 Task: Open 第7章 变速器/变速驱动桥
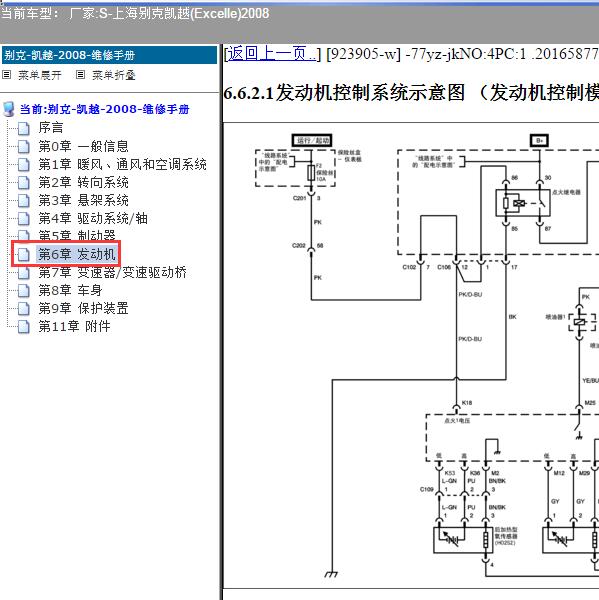(x=113, y=272)
